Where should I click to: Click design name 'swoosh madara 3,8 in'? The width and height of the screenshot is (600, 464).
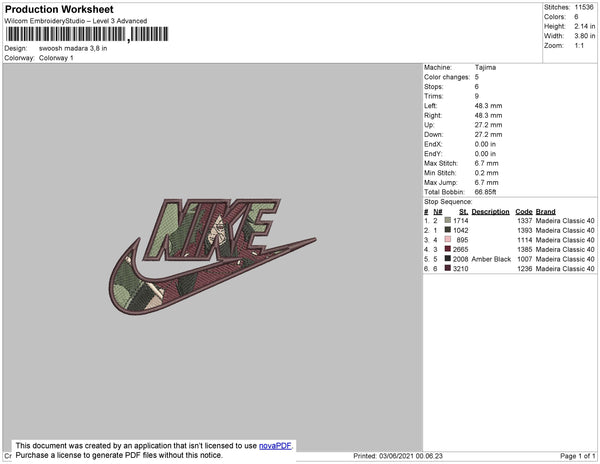click(73, 49)
